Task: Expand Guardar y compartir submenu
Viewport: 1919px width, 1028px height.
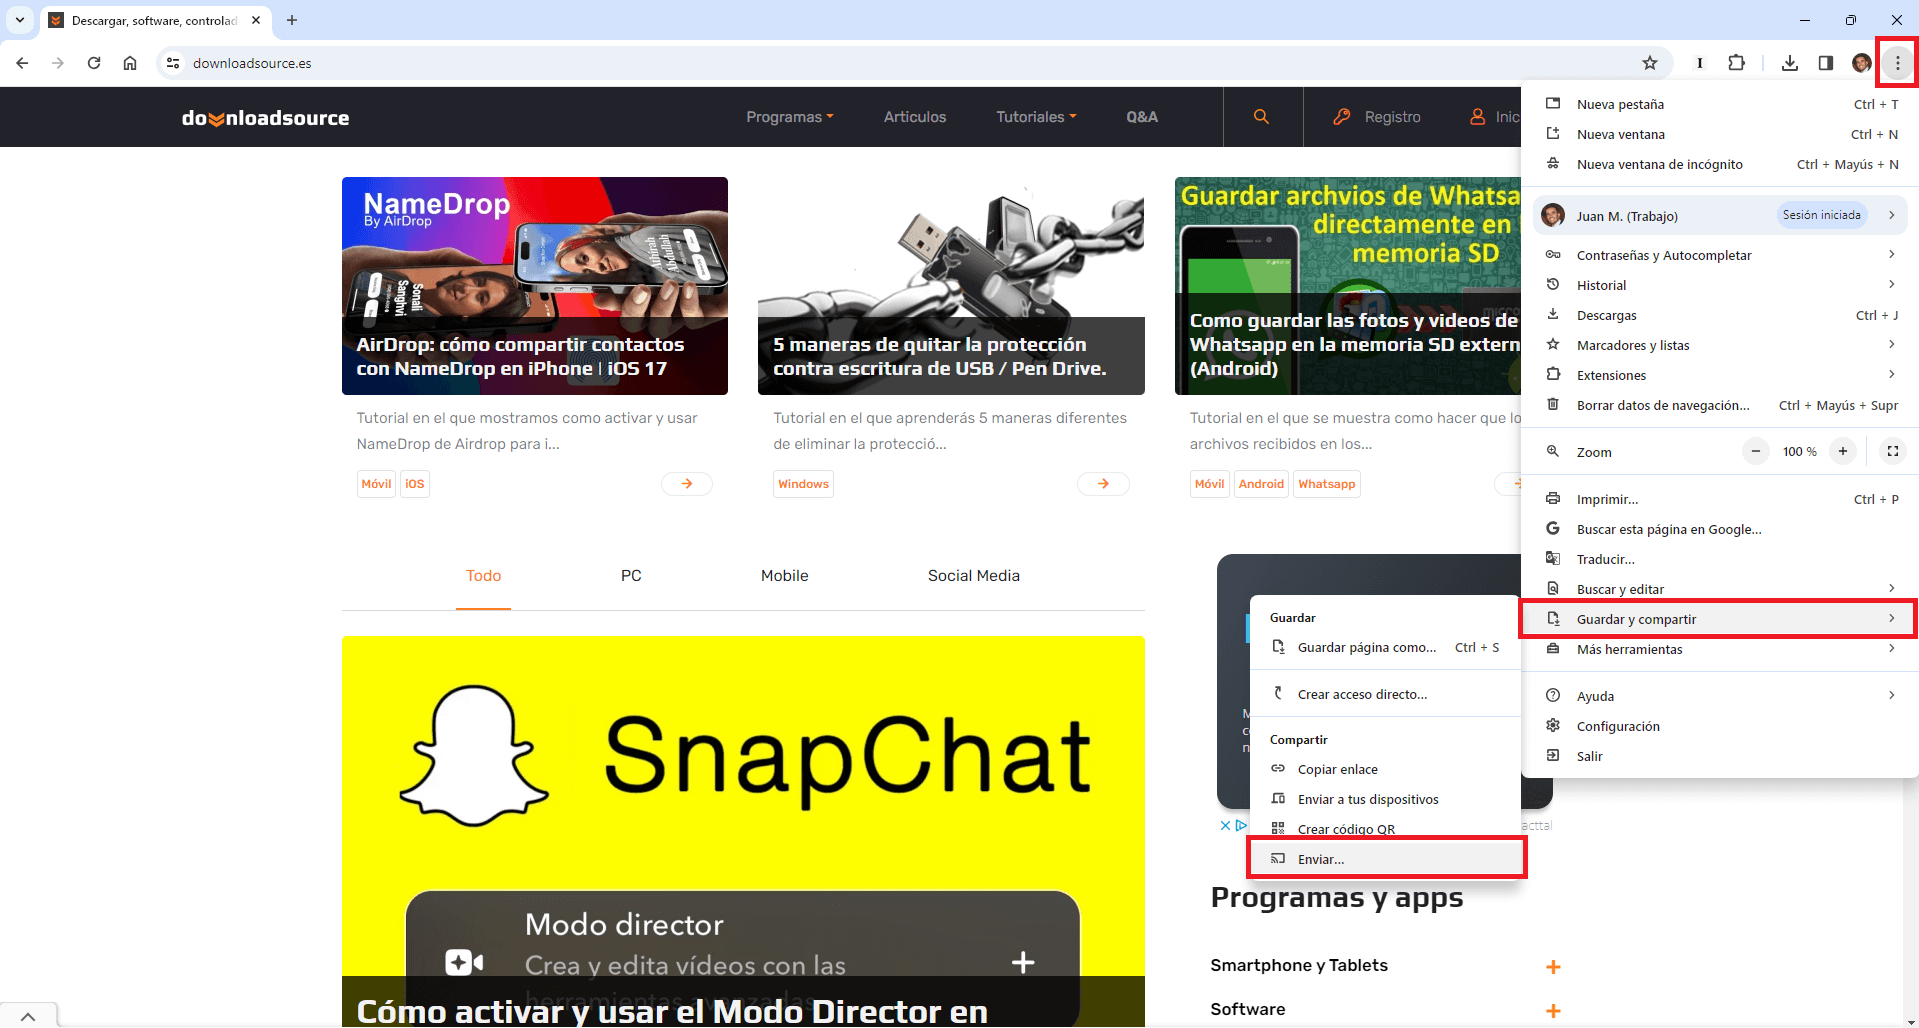Action: pyautogui.click(x=1720, y=619)
